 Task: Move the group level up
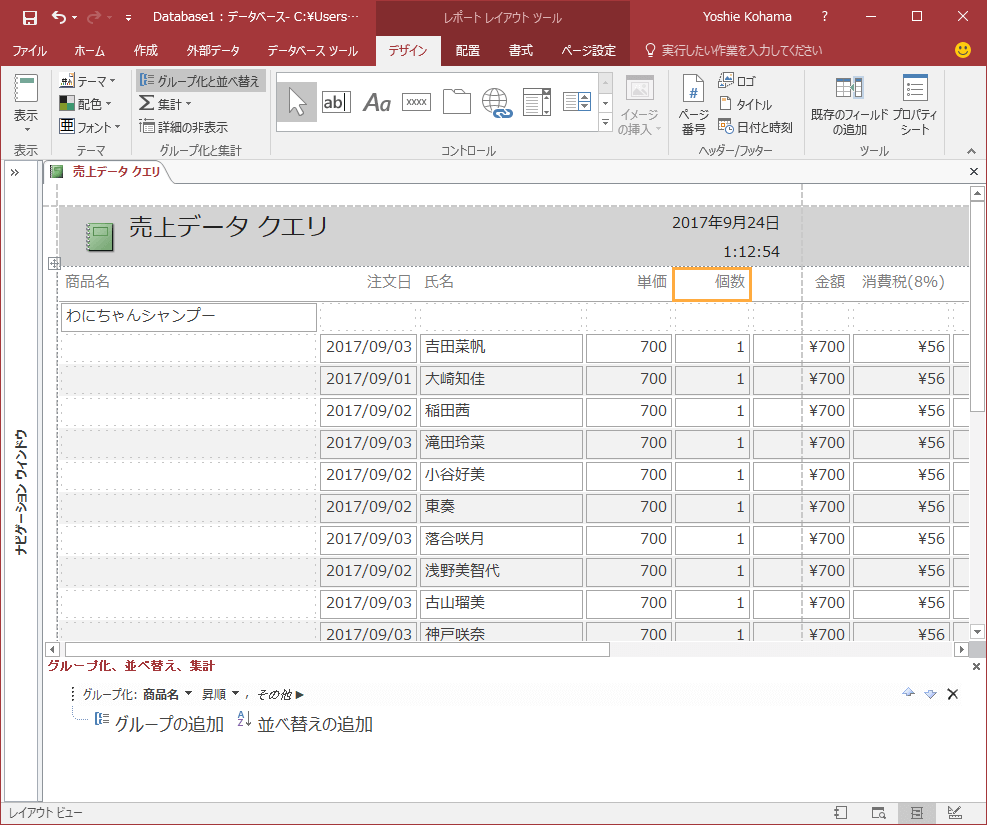[x=908, y=693]
